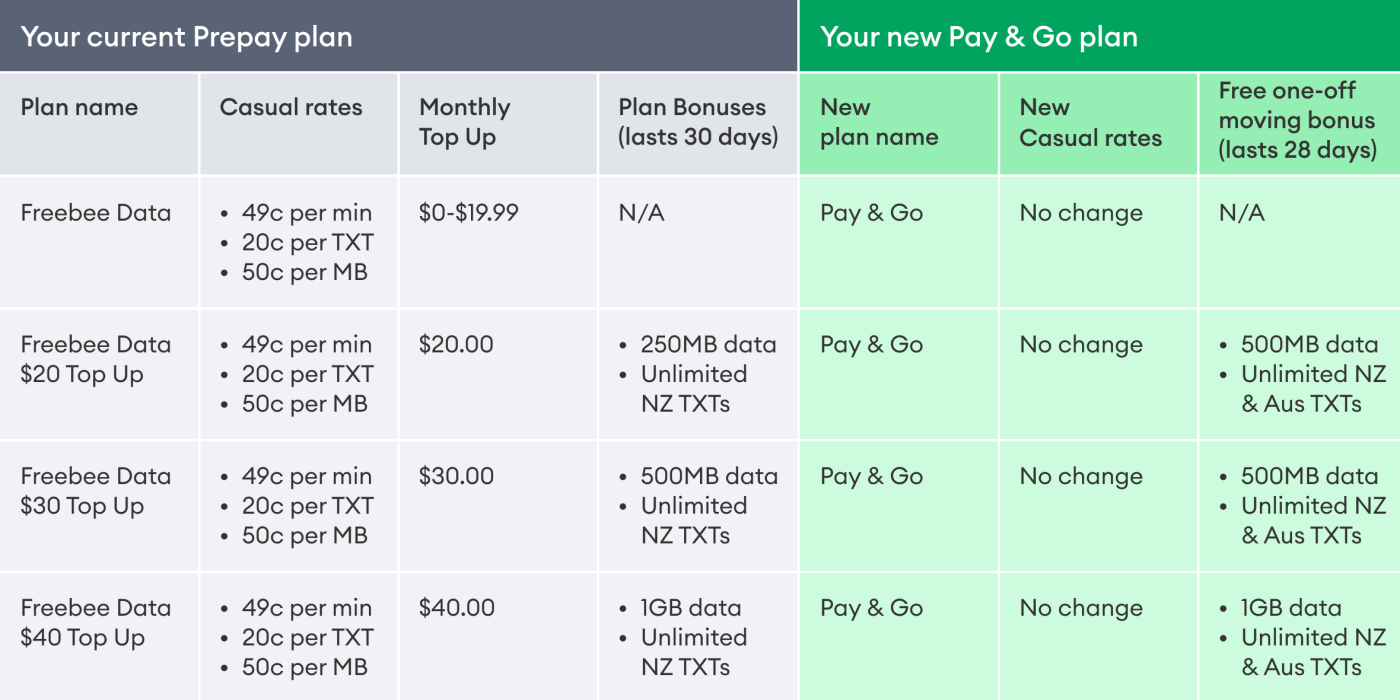Select the 'Freebee Data $40 Top Up' plan
1400x700 pixels.
tap(96, 622)
